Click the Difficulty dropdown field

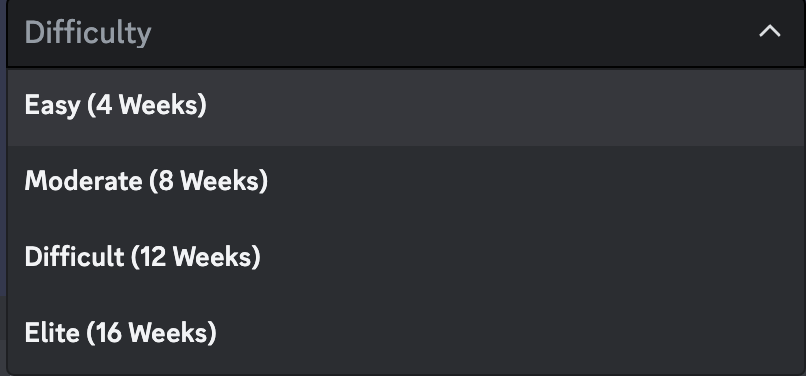pyautogui.click(x=406, y=33)
